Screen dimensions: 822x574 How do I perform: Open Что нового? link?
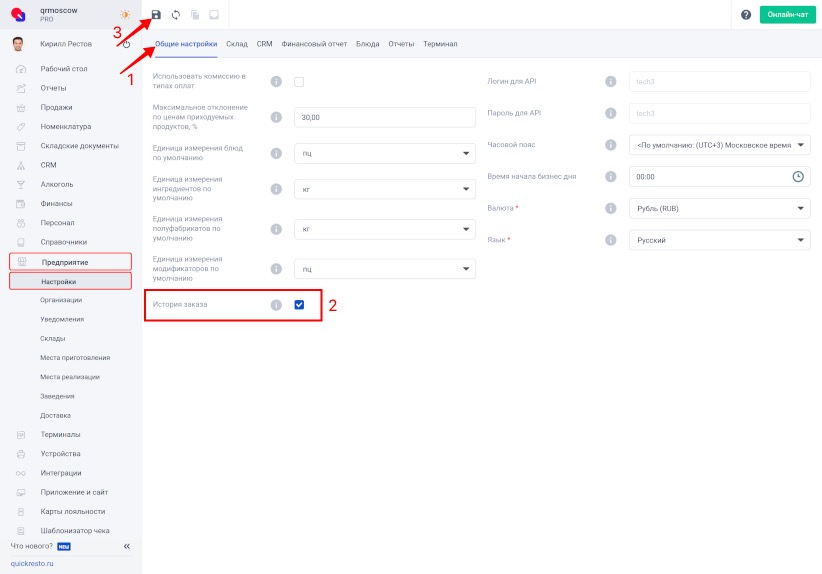pos(31,546)
